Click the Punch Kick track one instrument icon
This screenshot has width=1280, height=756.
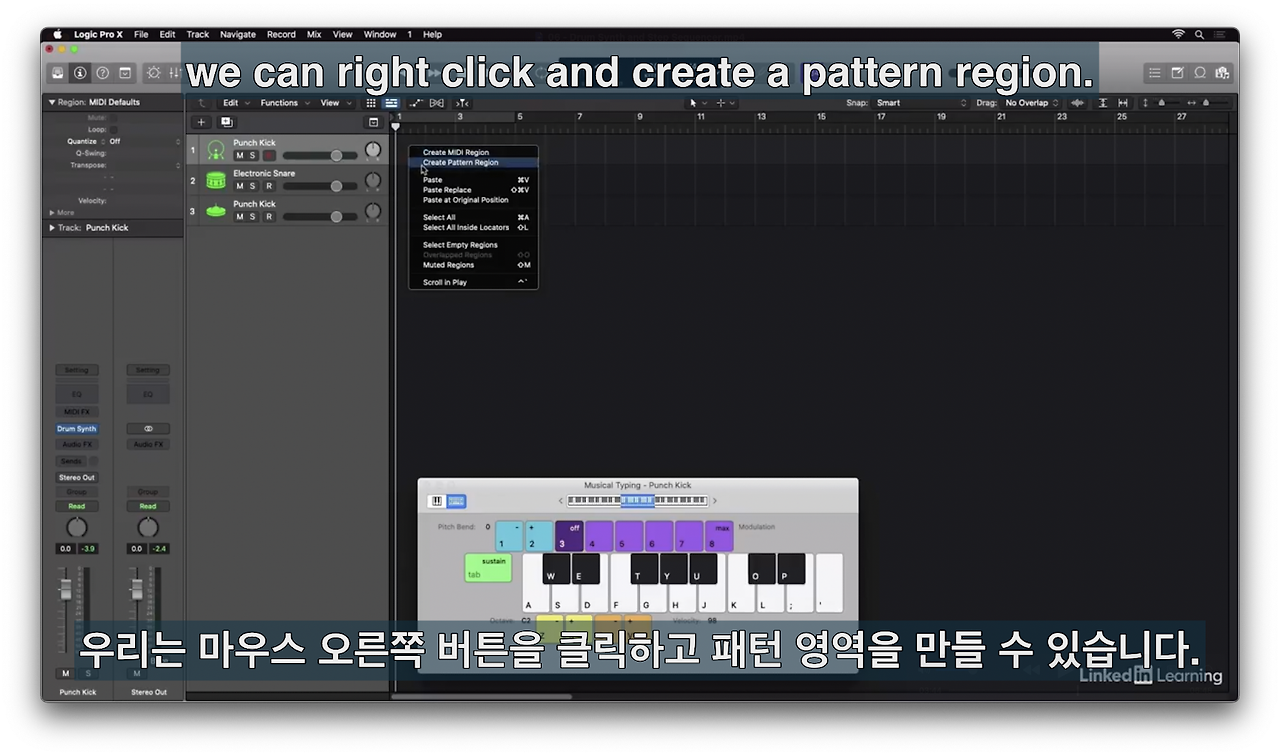pos(215,151)
